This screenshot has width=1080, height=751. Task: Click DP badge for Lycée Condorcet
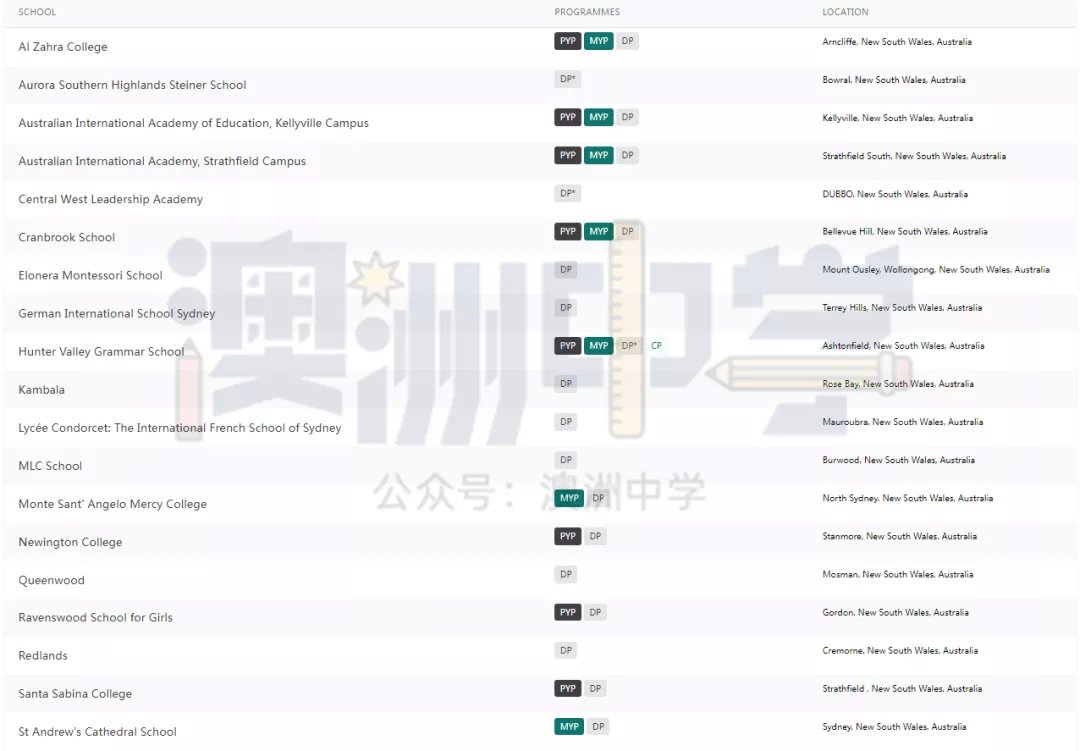(565, 422)
